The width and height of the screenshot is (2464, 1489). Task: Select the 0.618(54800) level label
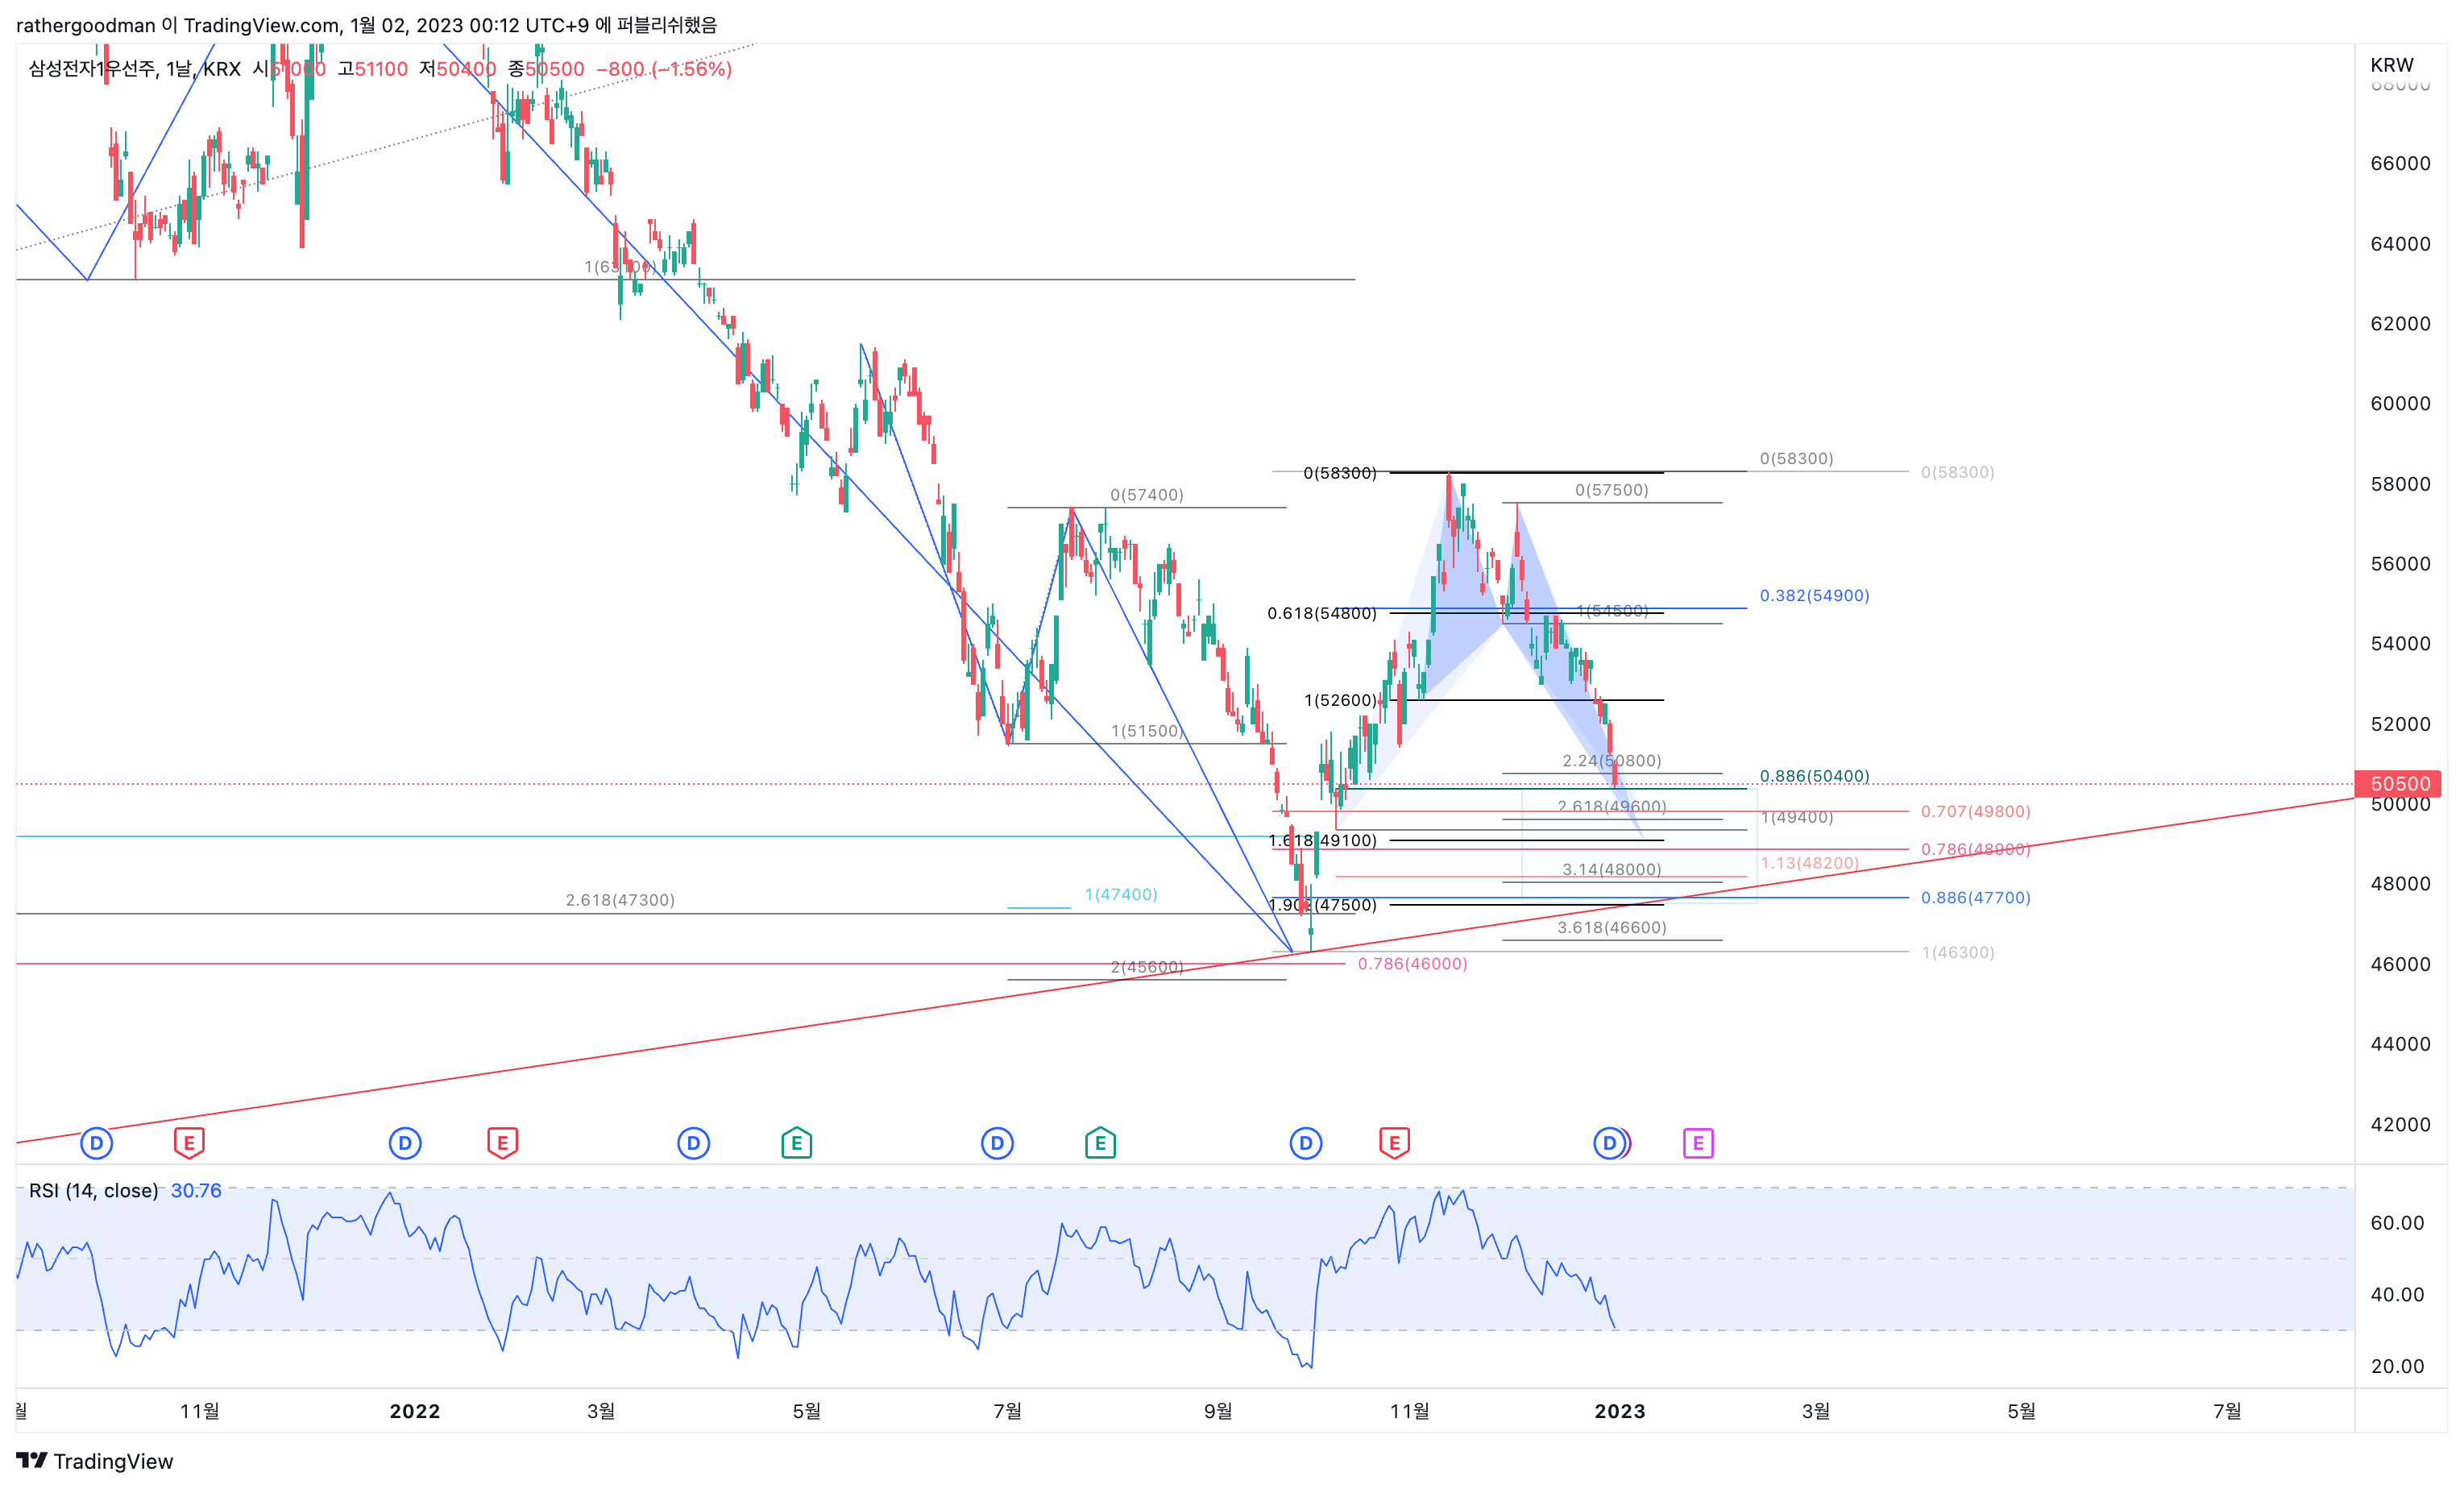[1321, 613]
